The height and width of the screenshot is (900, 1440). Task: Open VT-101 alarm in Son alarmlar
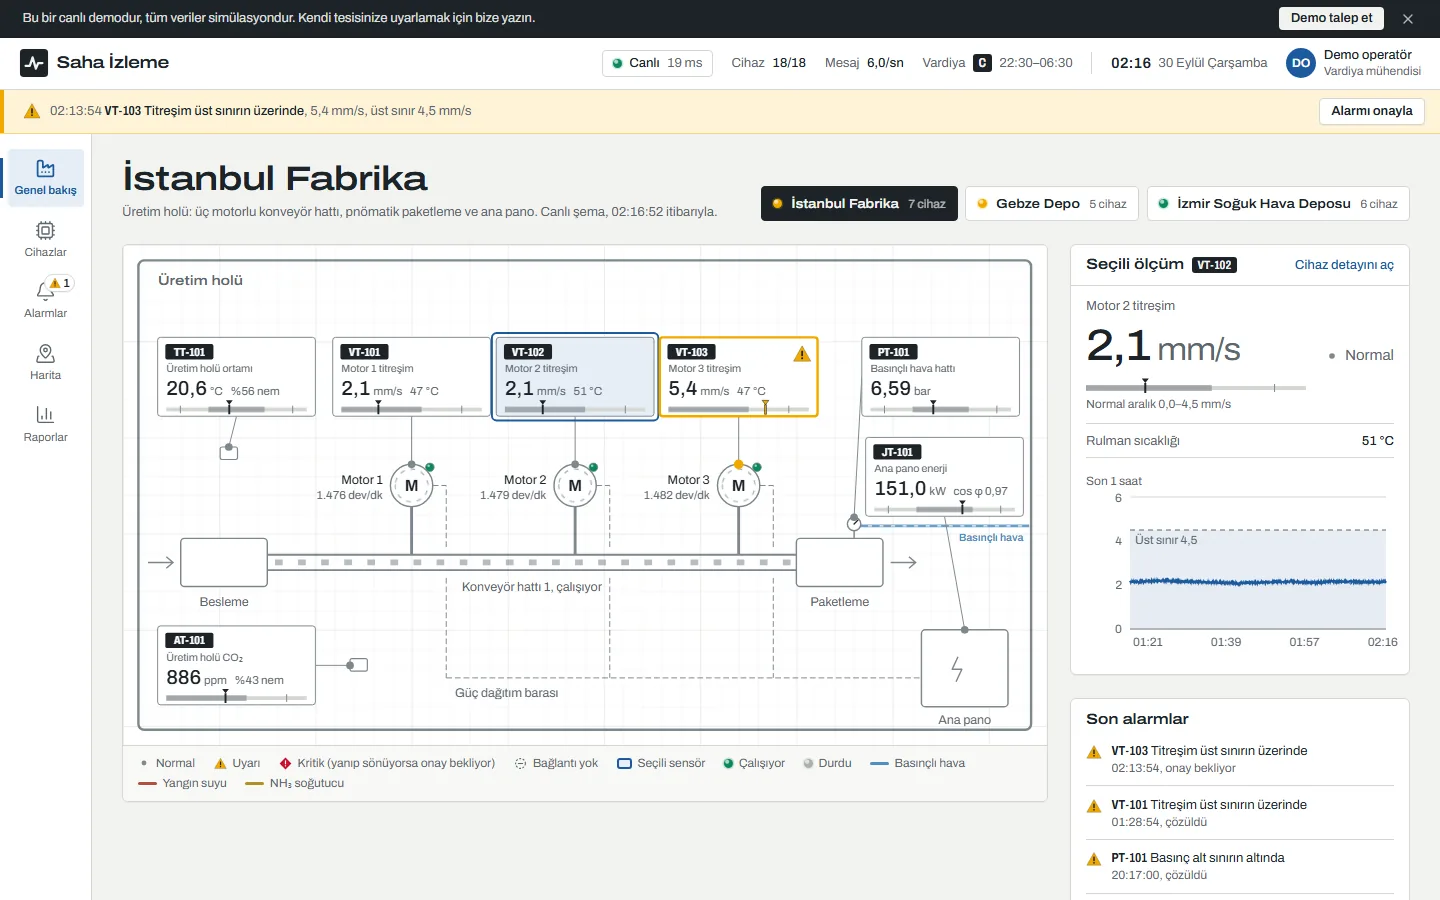(1240, 813)
